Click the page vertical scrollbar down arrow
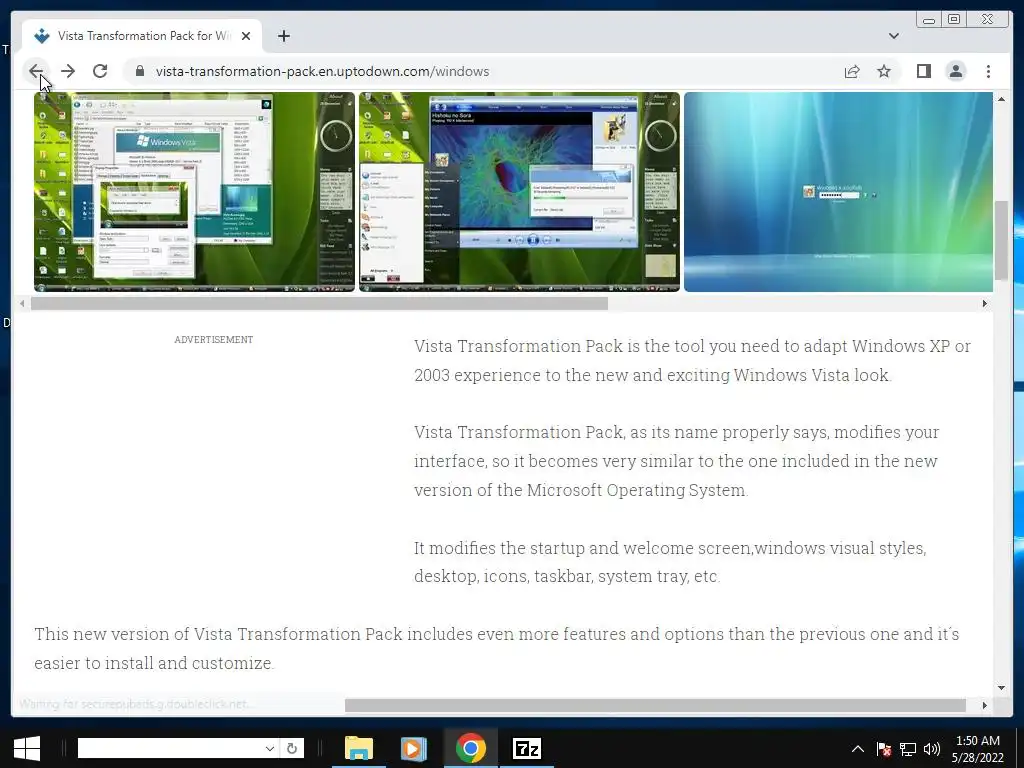The image size is (1024, 768). click(1002, 687)
